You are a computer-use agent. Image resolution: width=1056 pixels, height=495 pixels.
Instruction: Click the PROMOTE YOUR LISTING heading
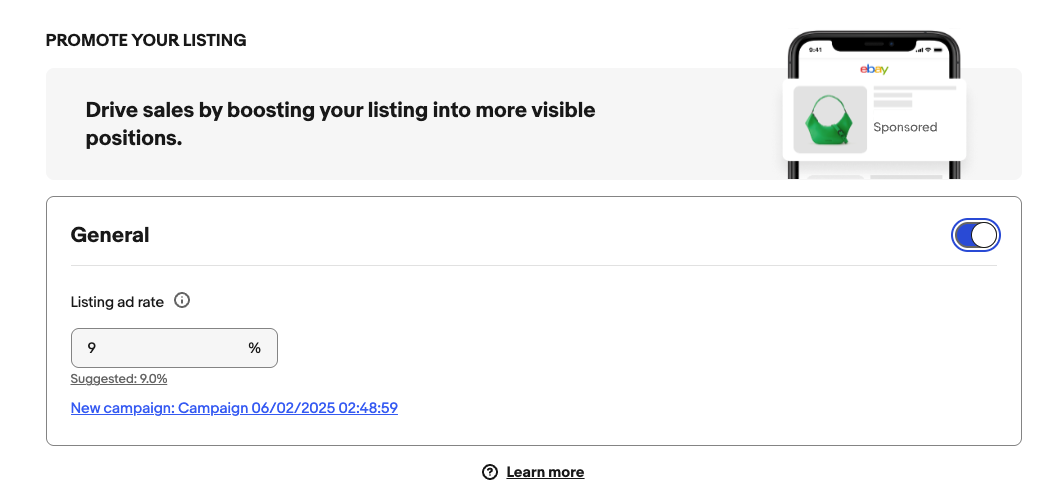145,40
